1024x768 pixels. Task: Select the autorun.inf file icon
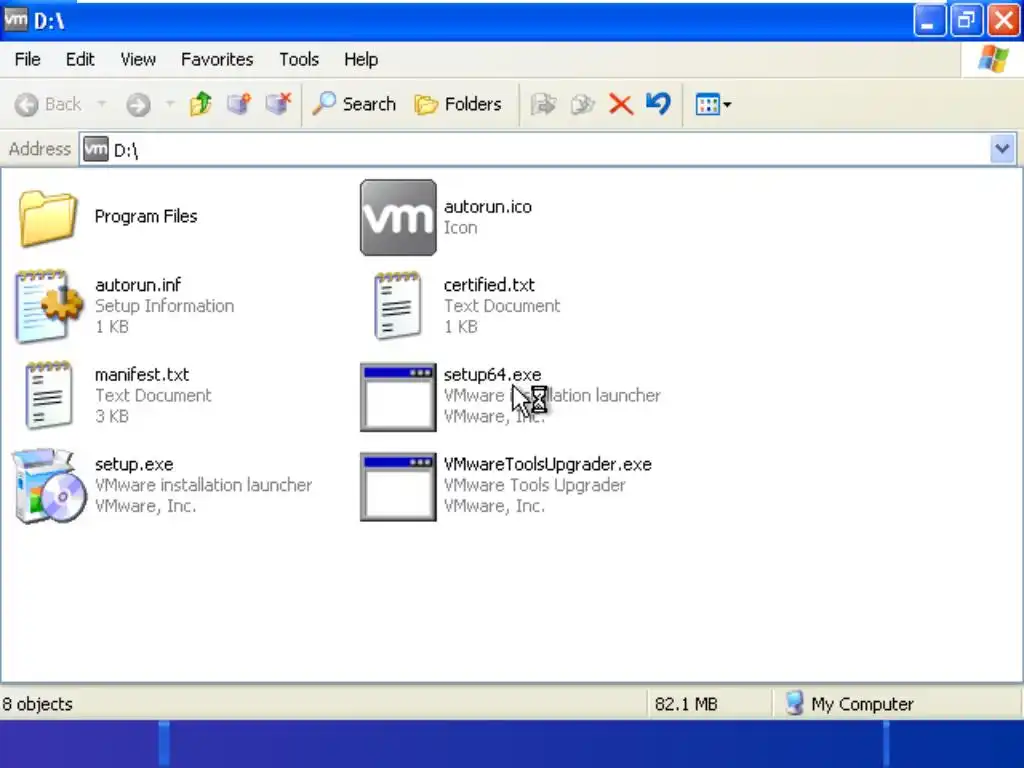[x=48, y=306]
